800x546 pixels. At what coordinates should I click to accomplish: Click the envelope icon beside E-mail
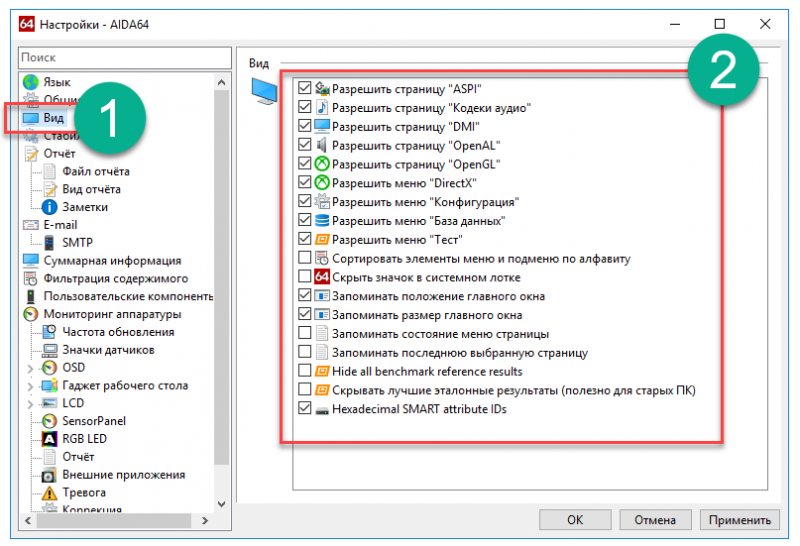[31, 225]
